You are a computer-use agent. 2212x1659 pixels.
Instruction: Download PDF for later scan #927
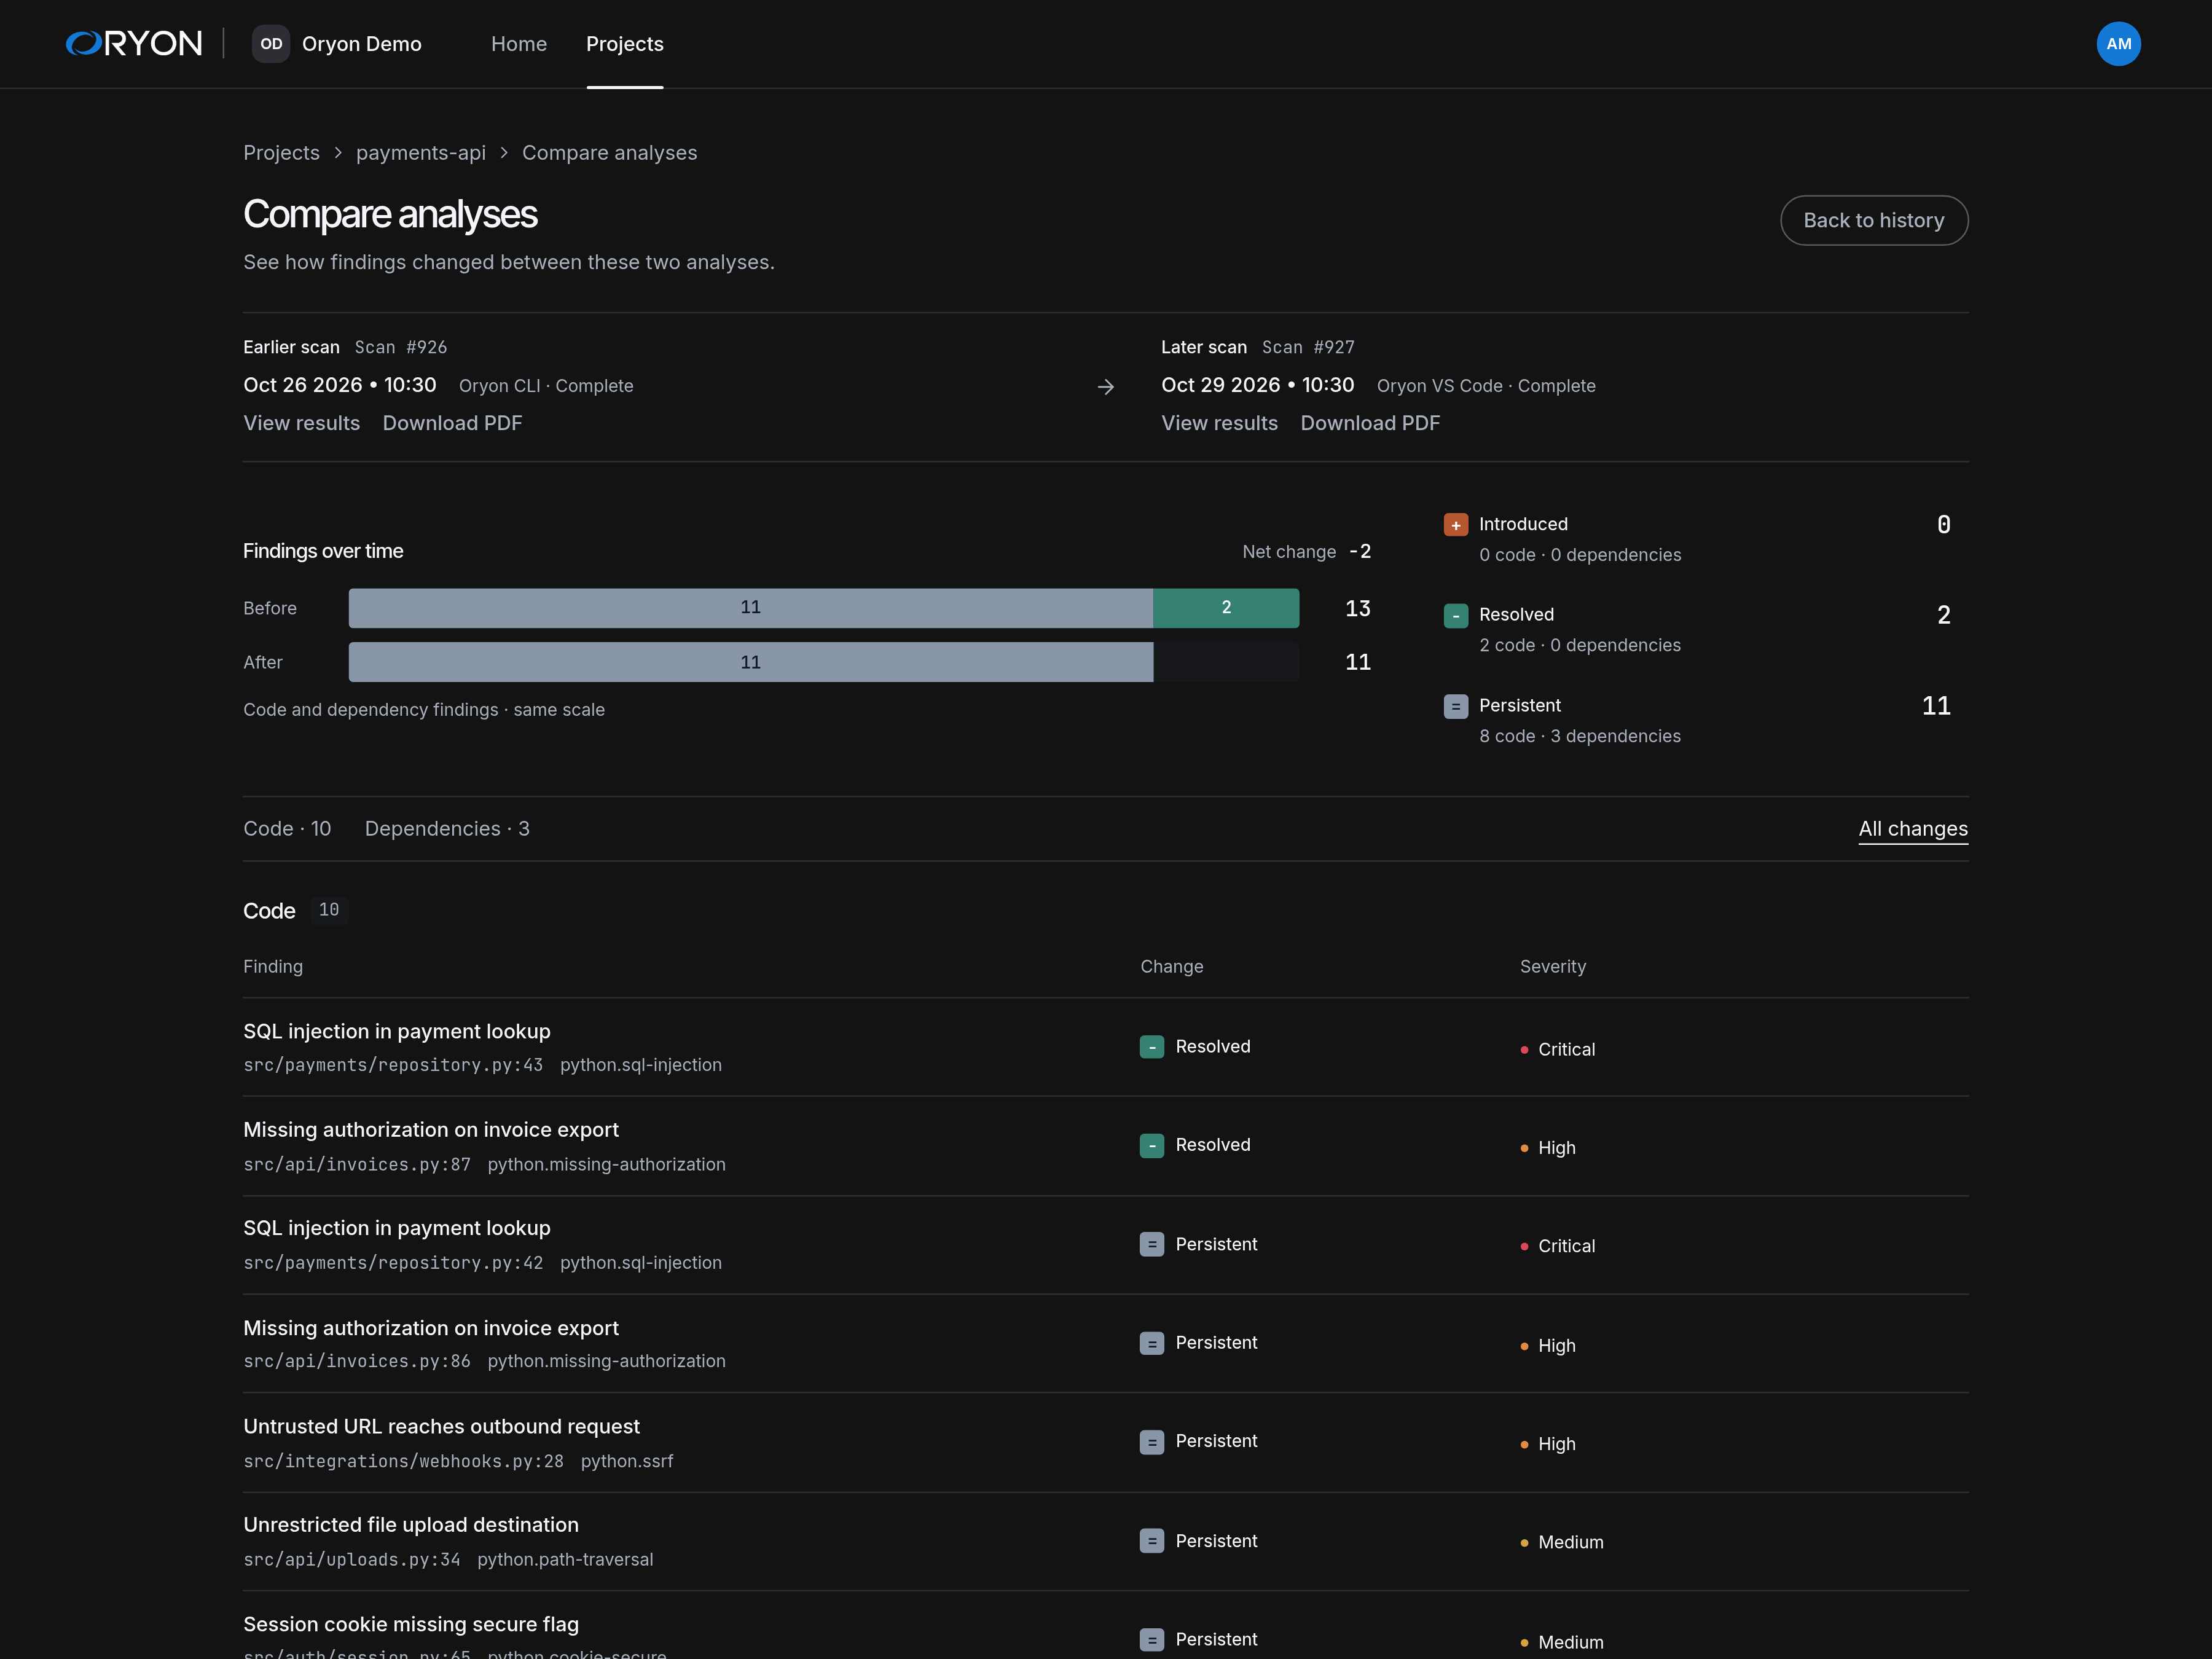coord(1370,424)
